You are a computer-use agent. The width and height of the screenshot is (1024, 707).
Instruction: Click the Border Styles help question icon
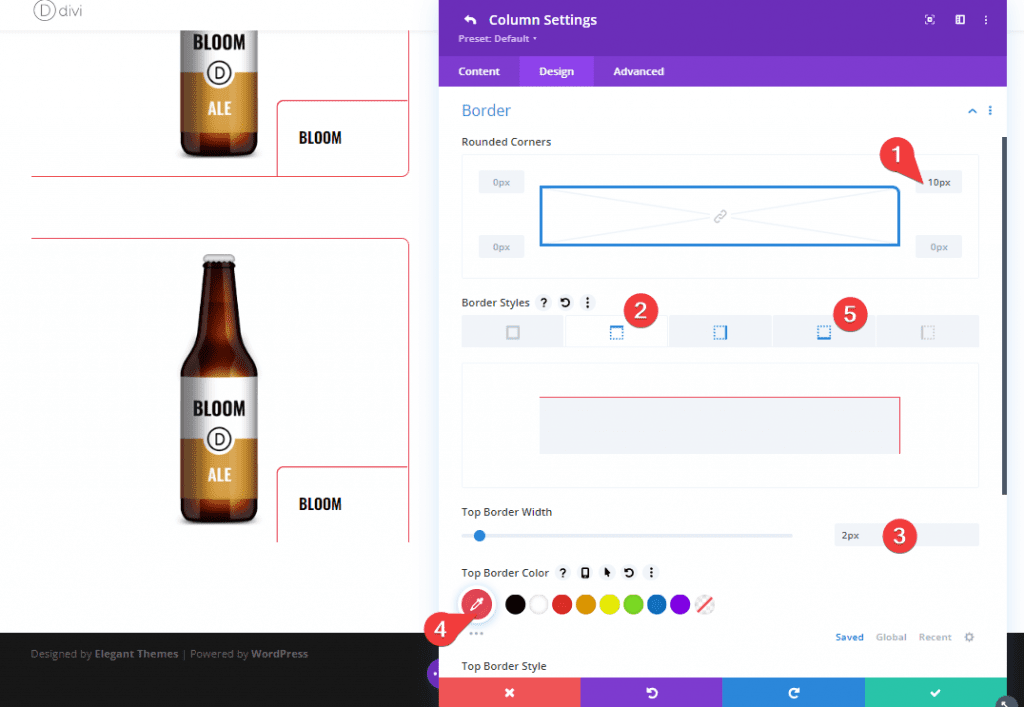(x=543, y=302)
